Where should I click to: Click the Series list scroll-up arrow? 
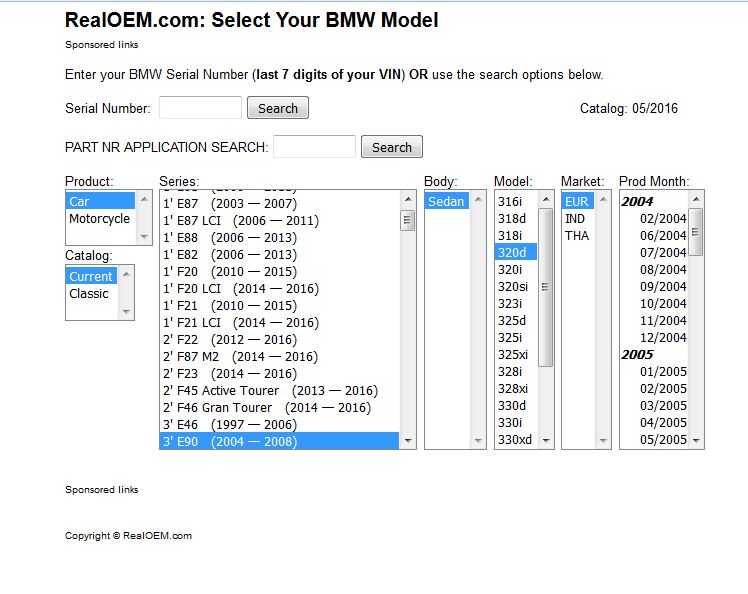pos(407,198)
